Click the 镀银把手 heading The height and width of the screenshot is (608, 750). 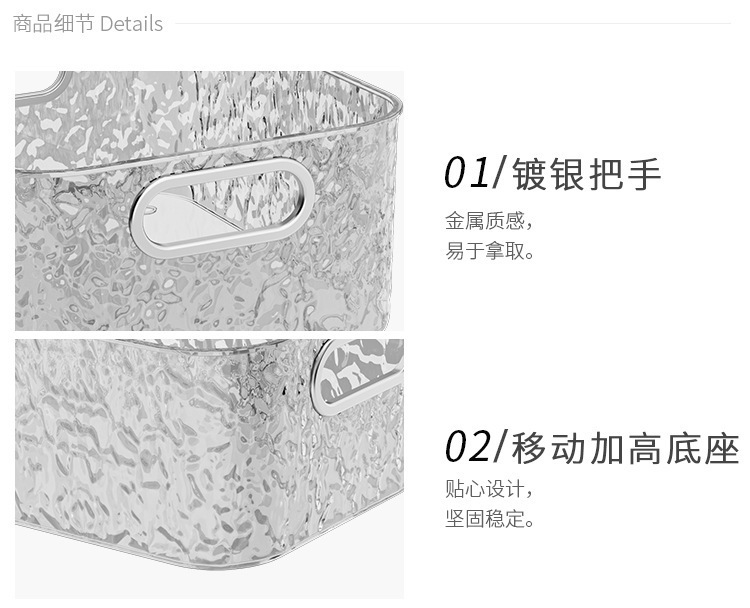click(x=586, y=174)
